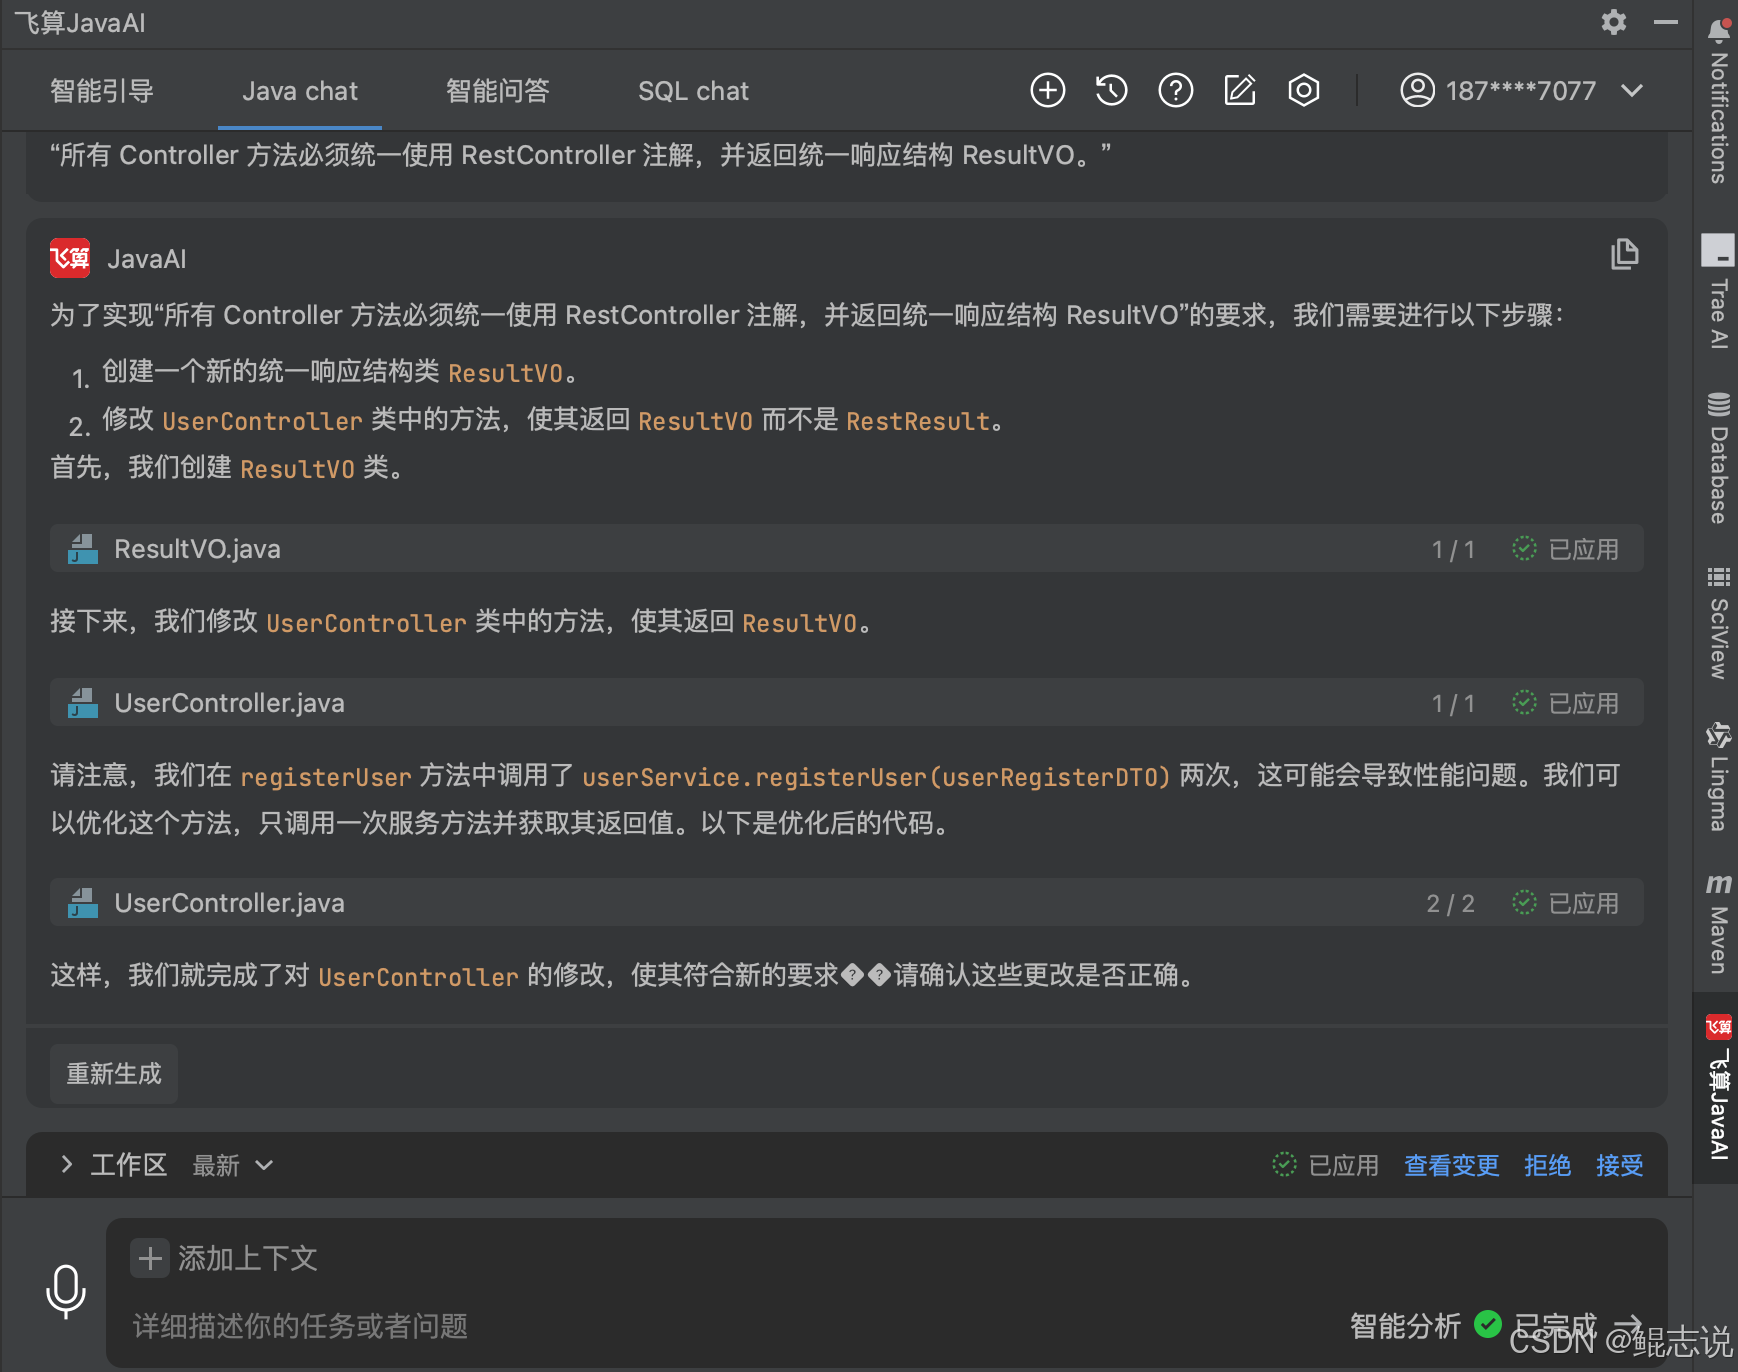The image size is (1738, 1372).
Task: Open Database side panel
Action: click(x=1718, y=459)
